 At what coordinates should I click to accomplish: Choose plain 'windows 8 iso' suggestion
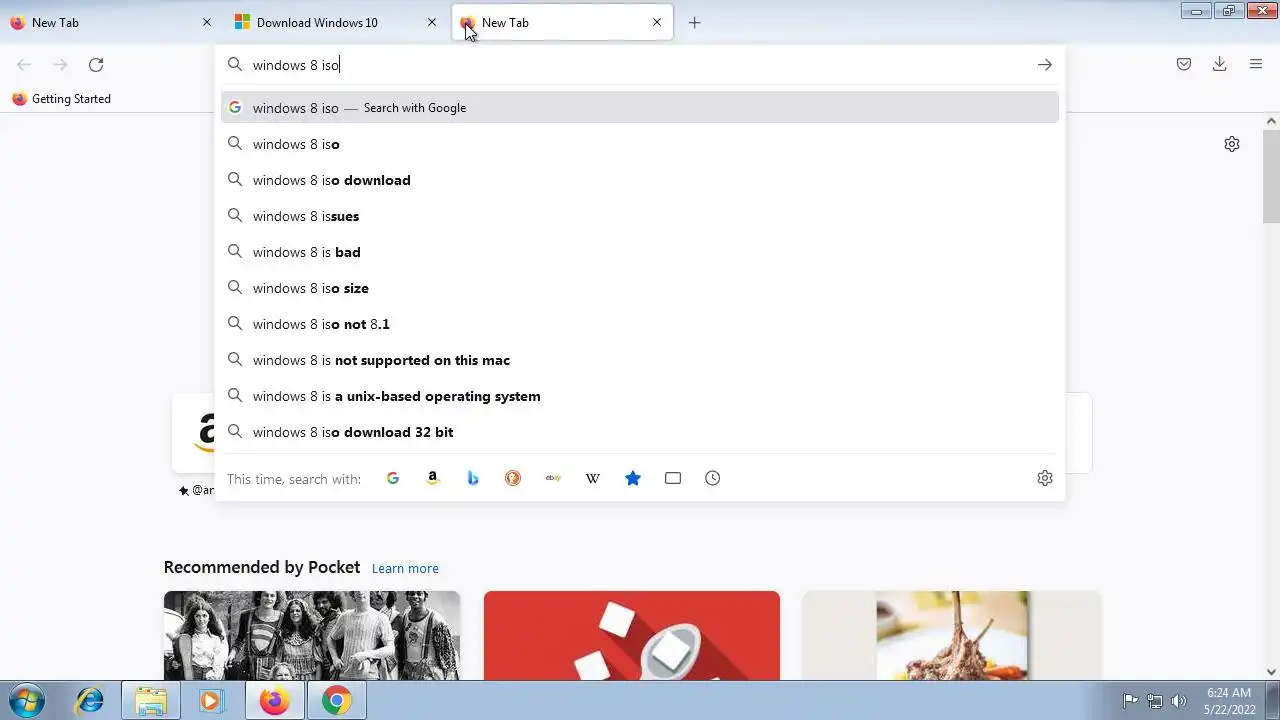tap(640, 144)
